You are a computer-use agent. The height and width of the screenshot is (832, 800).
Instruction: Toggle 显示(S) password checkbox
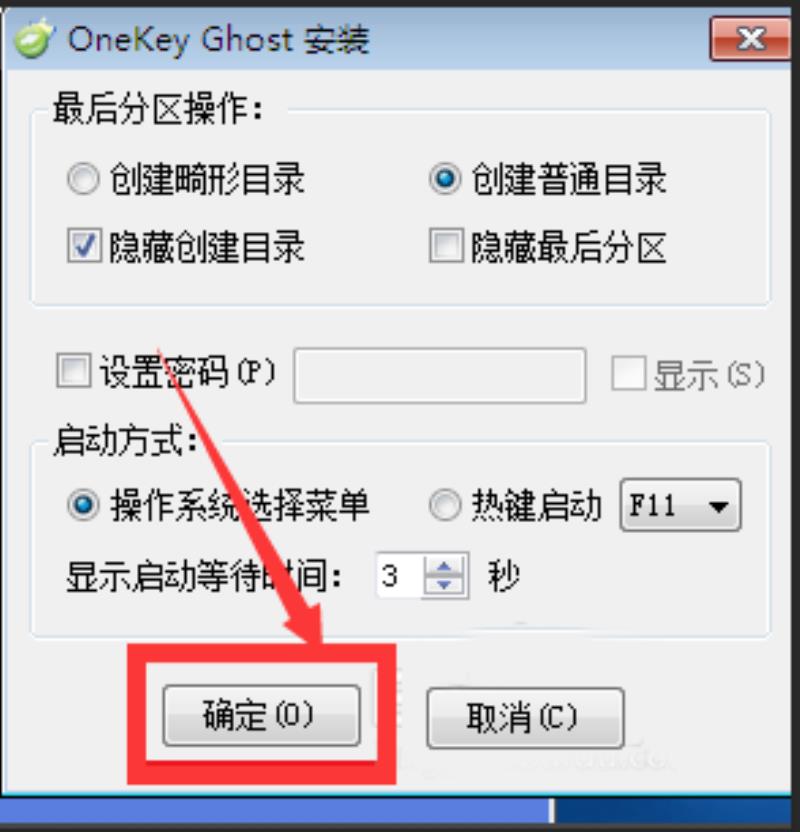click(x=629, y=374)
